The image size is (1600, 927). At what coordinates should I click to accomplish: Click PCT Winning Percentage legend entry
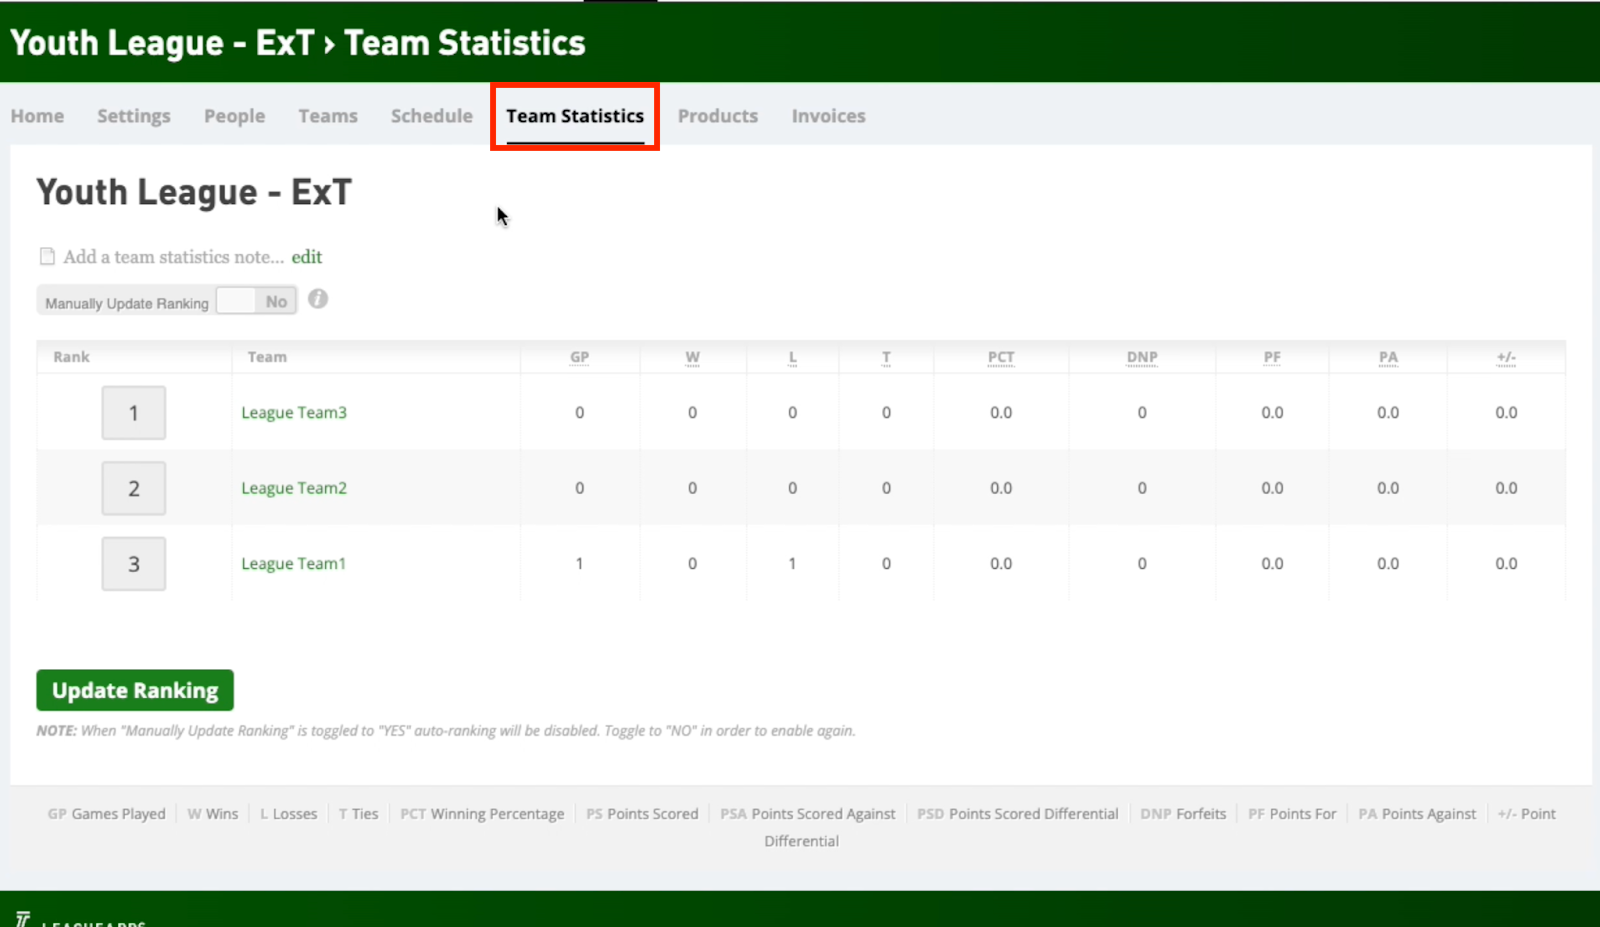tap(482, 814)
